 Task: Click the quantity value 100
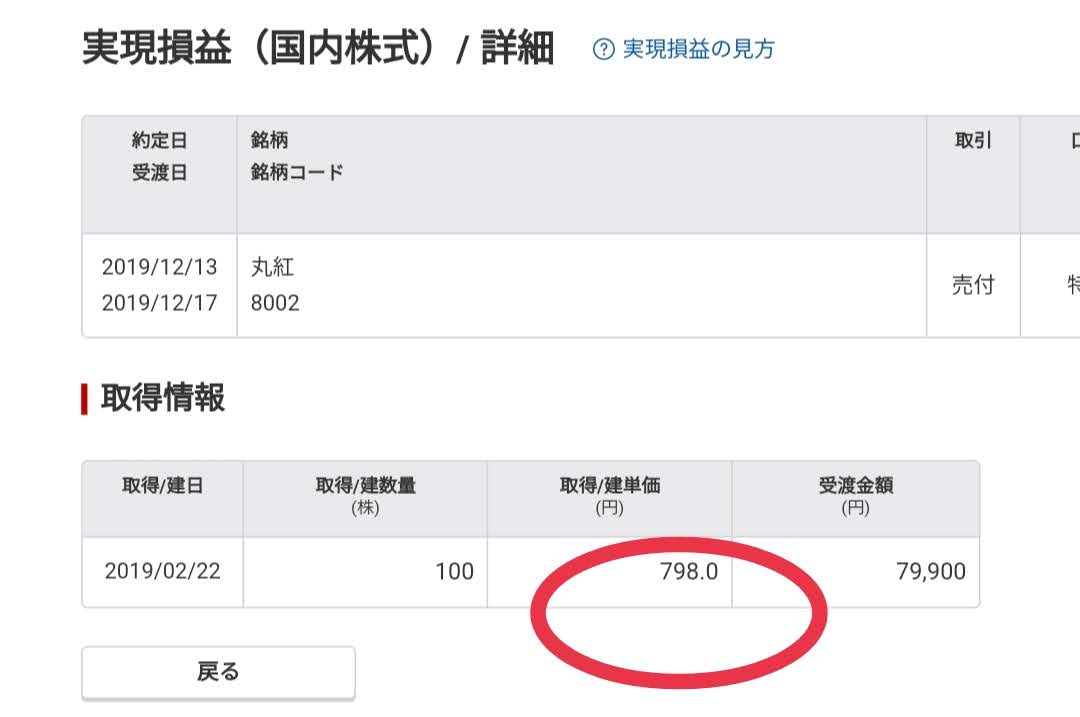[455, 572]
